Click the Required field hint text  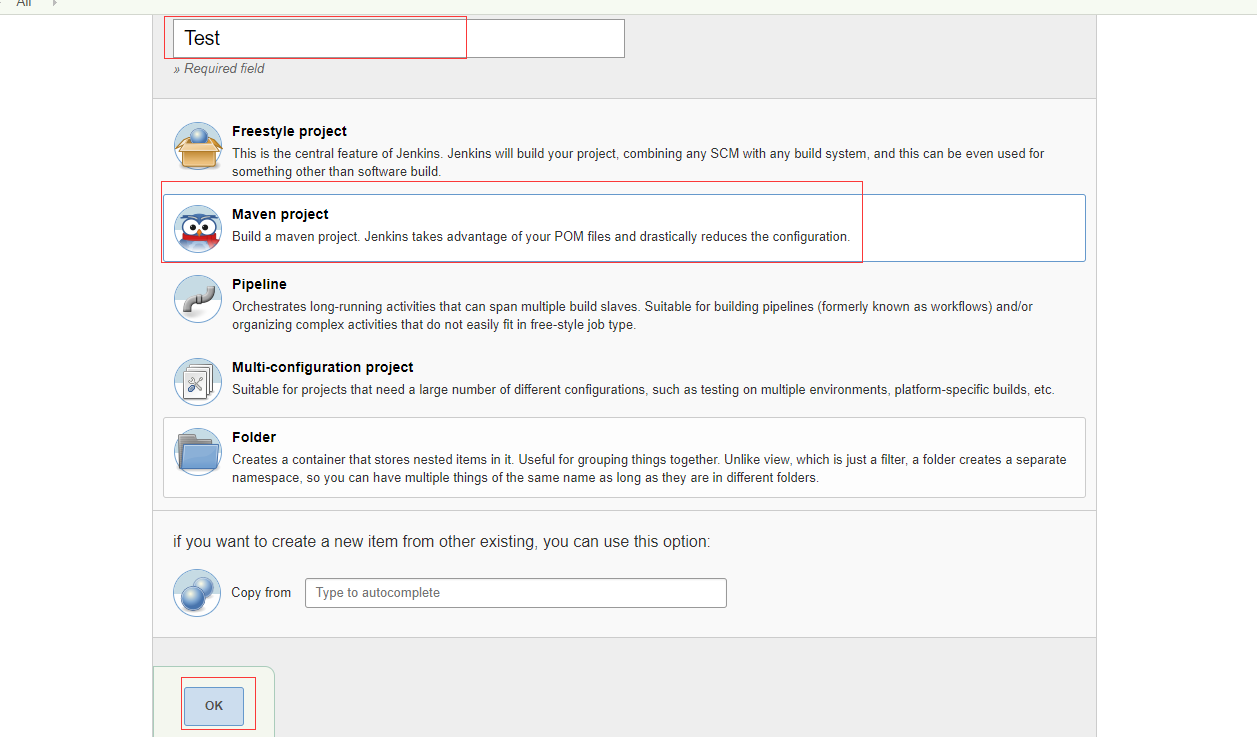tap(219, 69)
